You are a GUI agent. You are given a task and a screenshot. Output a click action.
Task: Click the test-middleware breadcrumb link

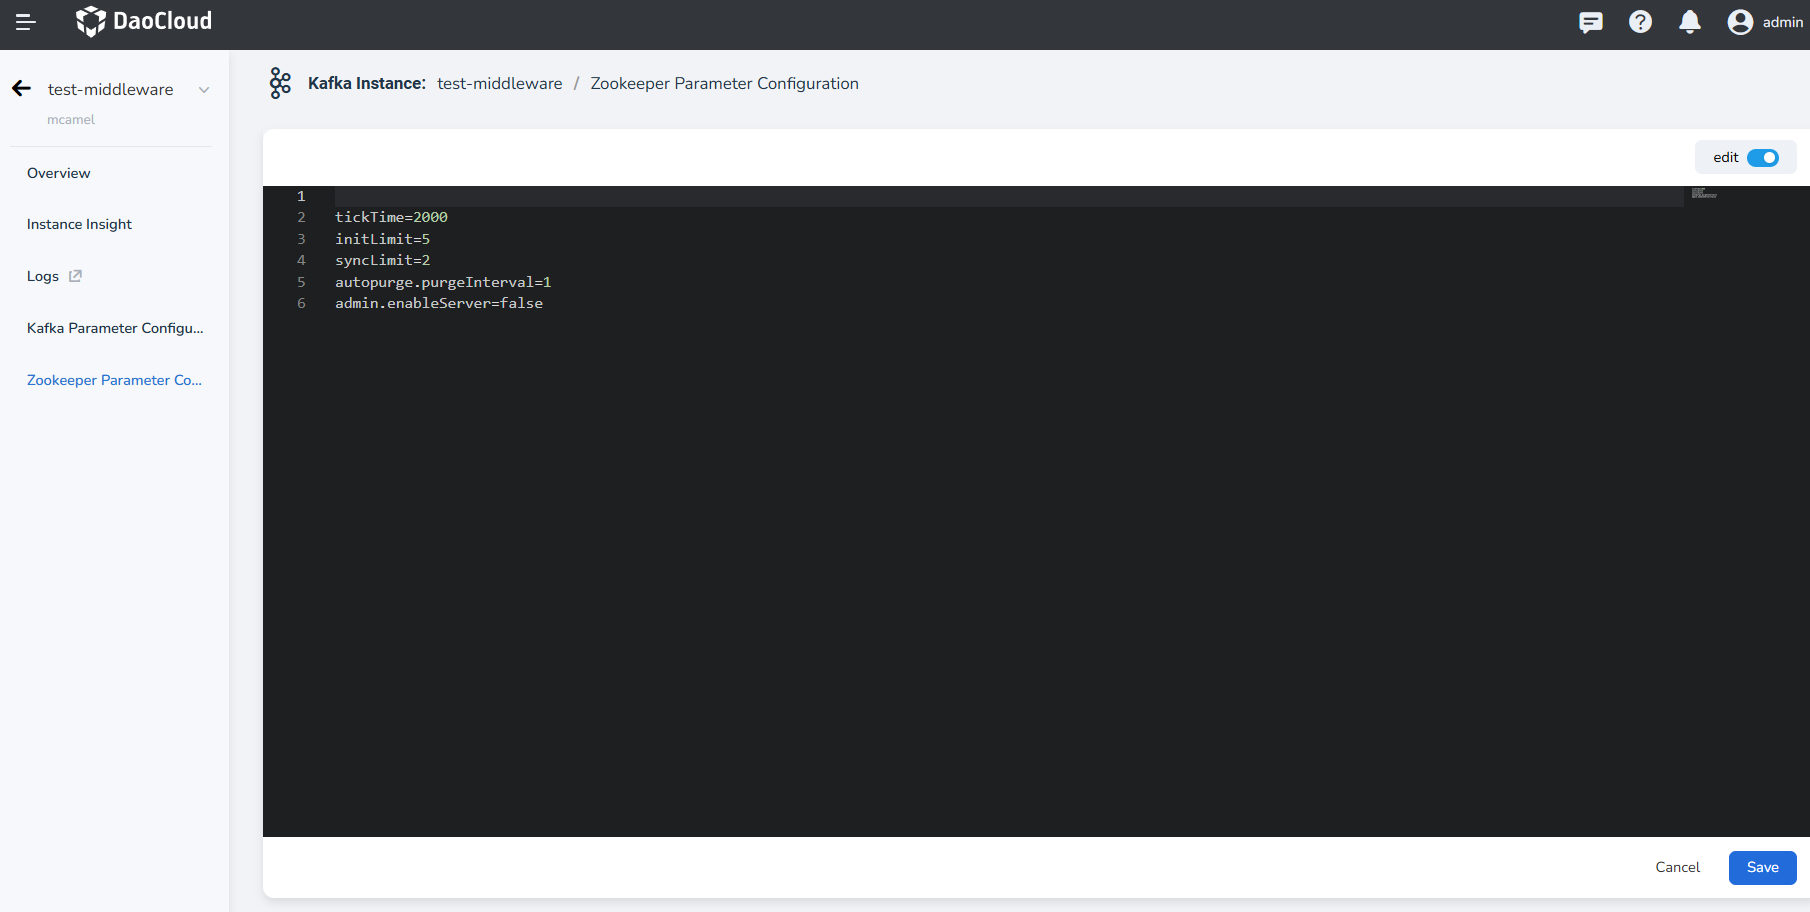click(x=499, y=83)
